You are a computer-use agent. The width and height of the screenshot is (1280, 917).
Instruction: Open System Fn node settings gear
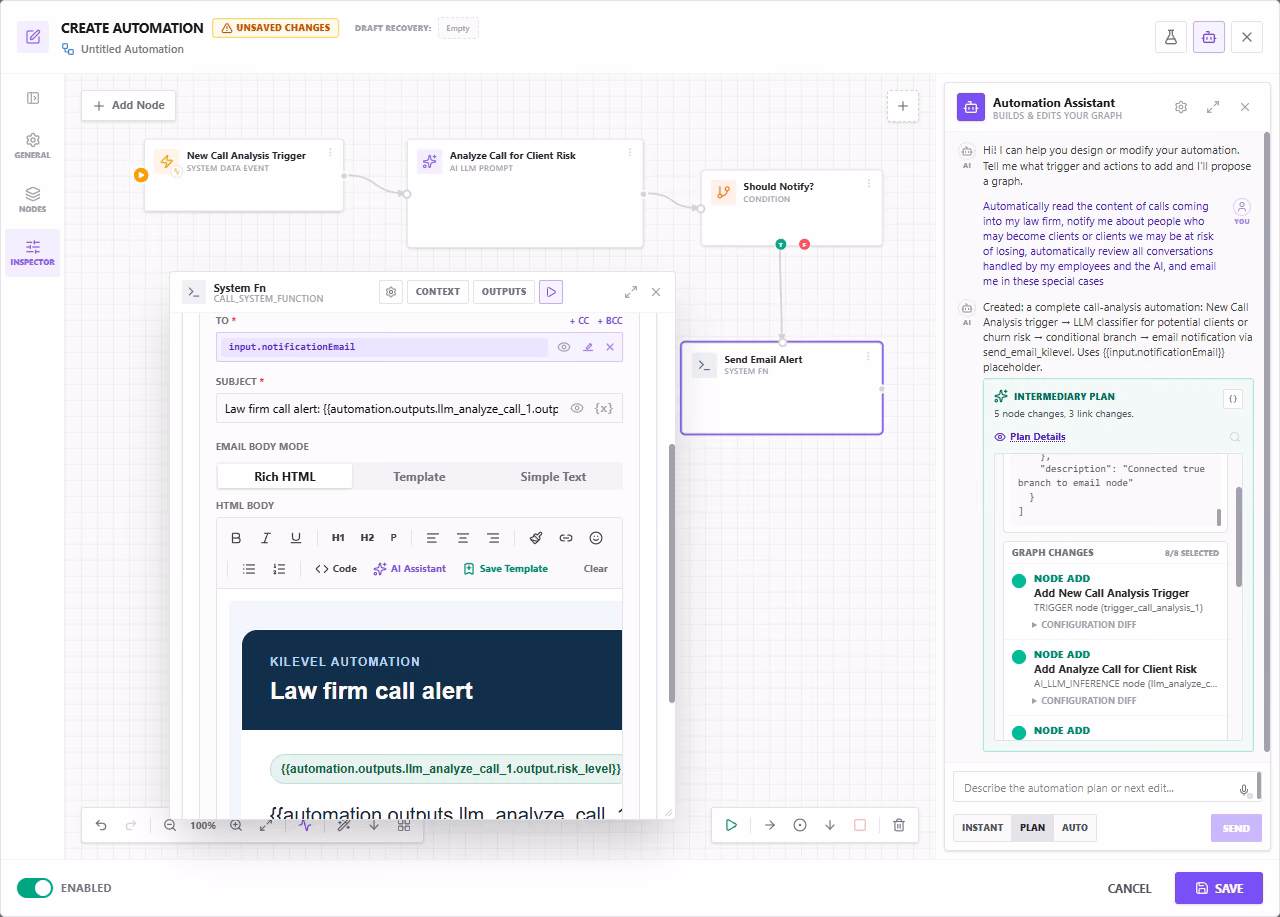[x=391, y=292]
